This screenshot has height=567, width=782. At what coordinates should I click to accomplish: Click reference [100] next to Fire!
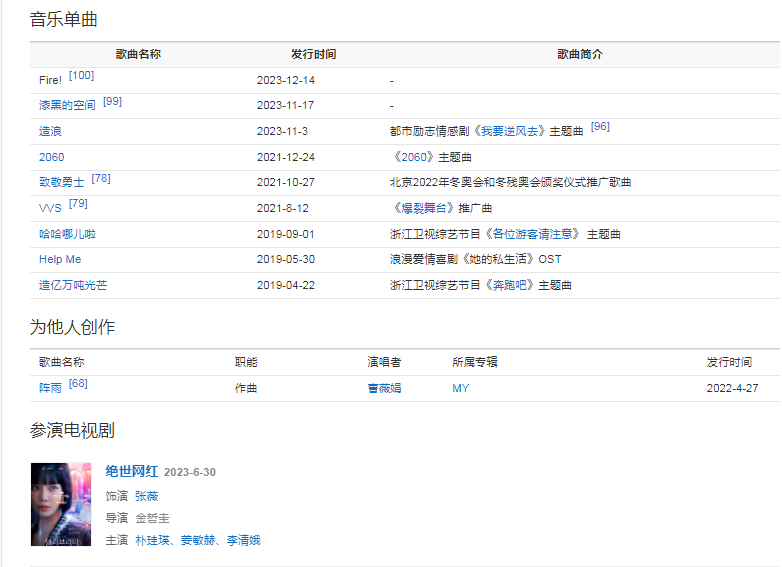82,76
